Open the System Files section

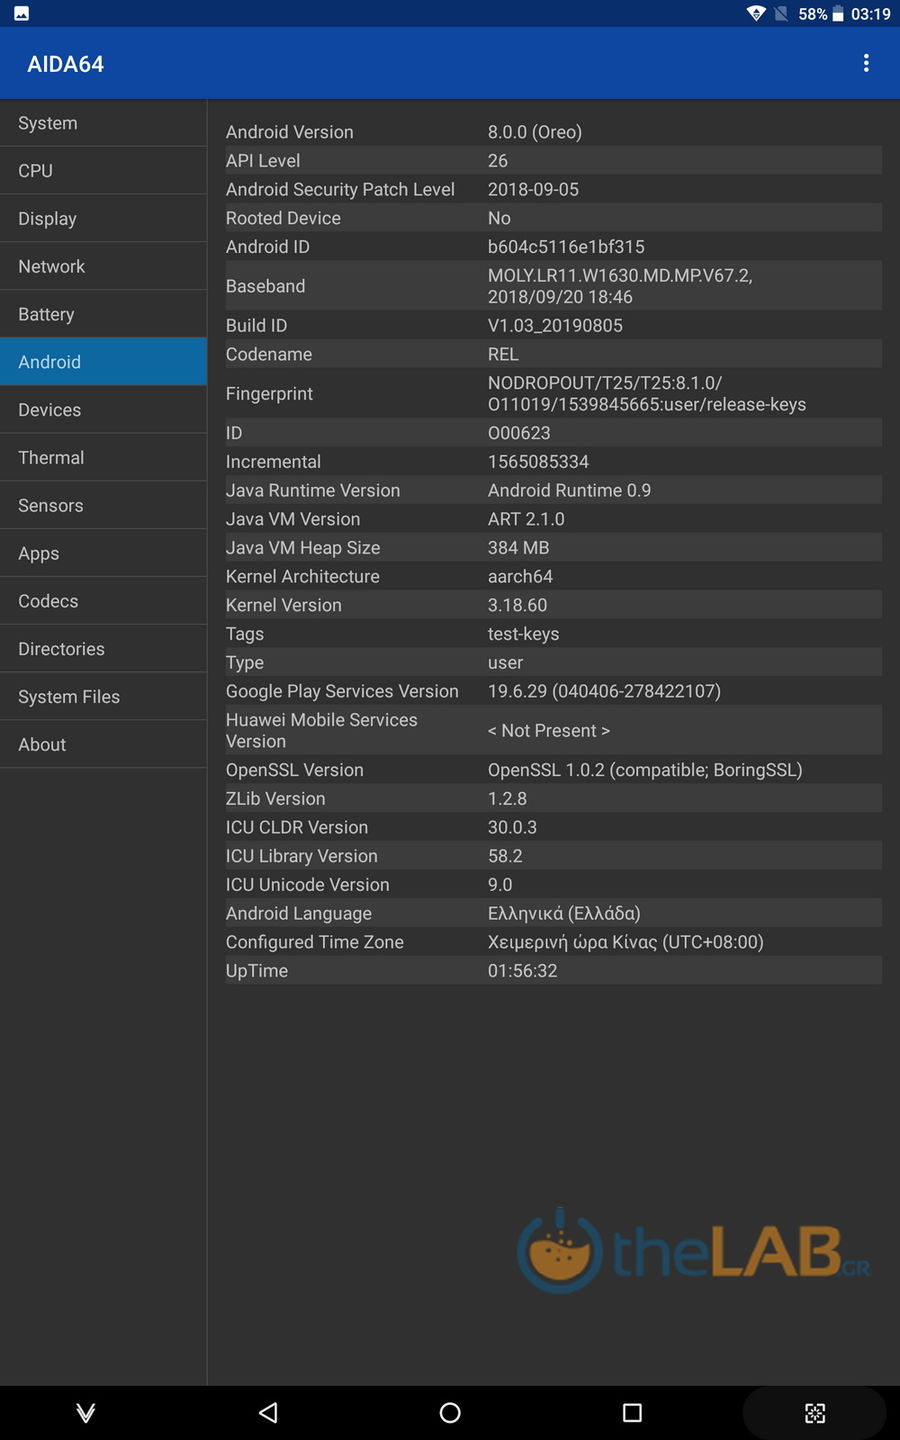pos(103,697)
